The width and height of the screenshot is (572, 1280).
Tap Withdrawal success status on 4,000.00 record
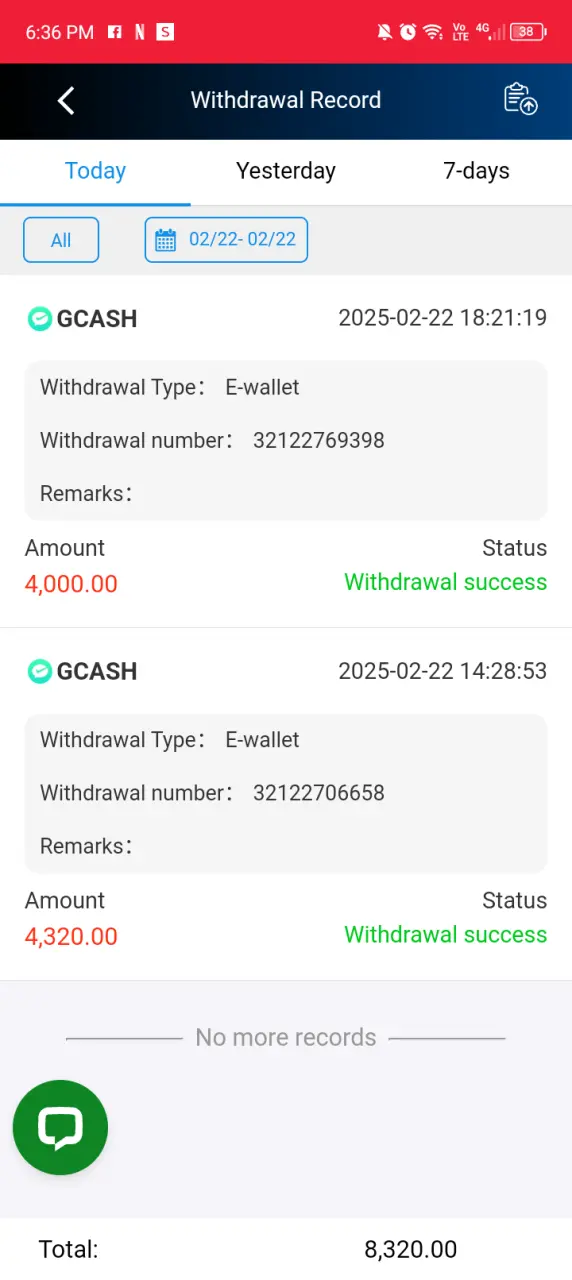[x=446, y=582]
